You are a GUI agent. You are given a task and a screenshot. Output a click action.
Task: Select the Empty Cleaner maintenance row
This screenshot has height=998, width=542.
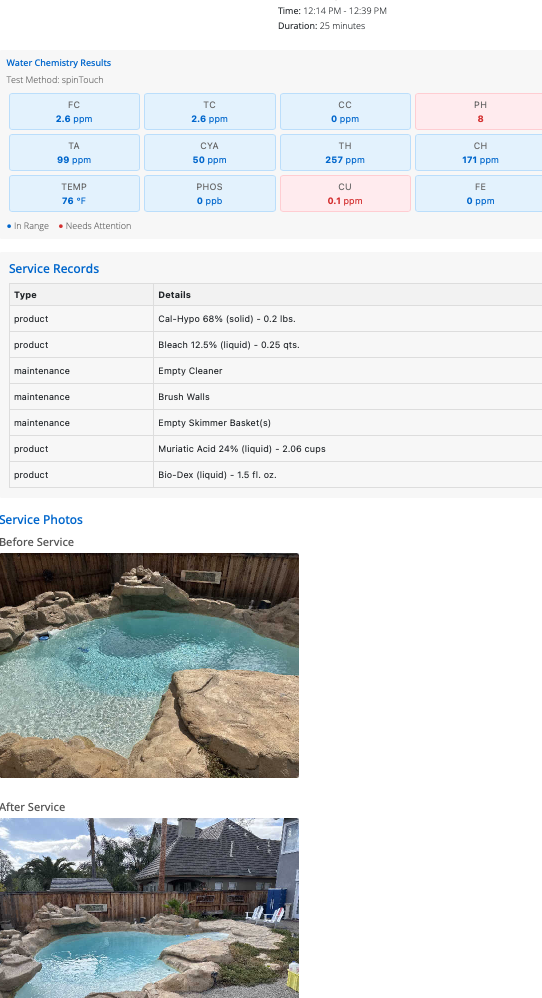pyautogui.click(x=275, y=371)
